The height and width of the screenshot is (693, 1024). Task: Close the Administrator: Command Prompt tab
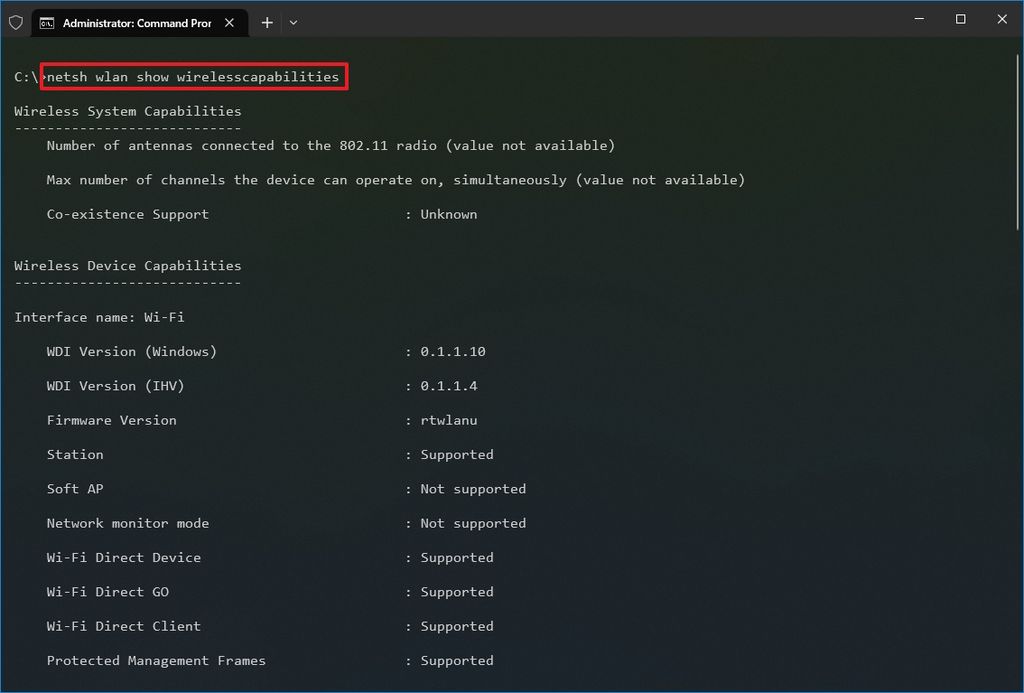228,22
